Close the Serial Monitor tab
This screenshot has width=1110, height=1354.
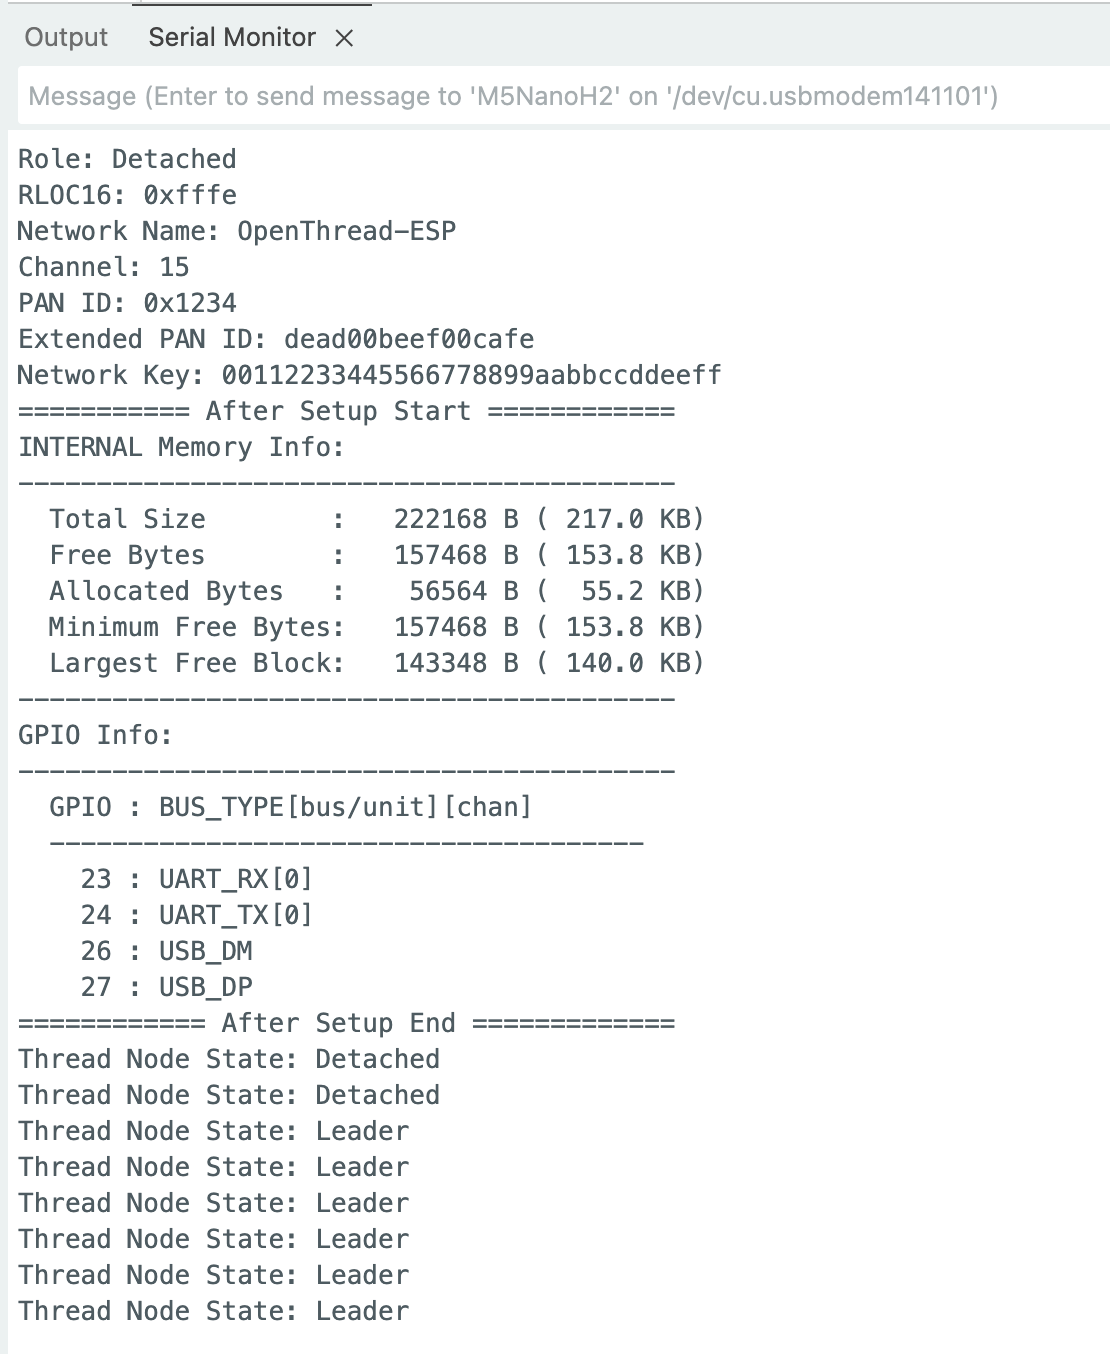coord(344,39)
